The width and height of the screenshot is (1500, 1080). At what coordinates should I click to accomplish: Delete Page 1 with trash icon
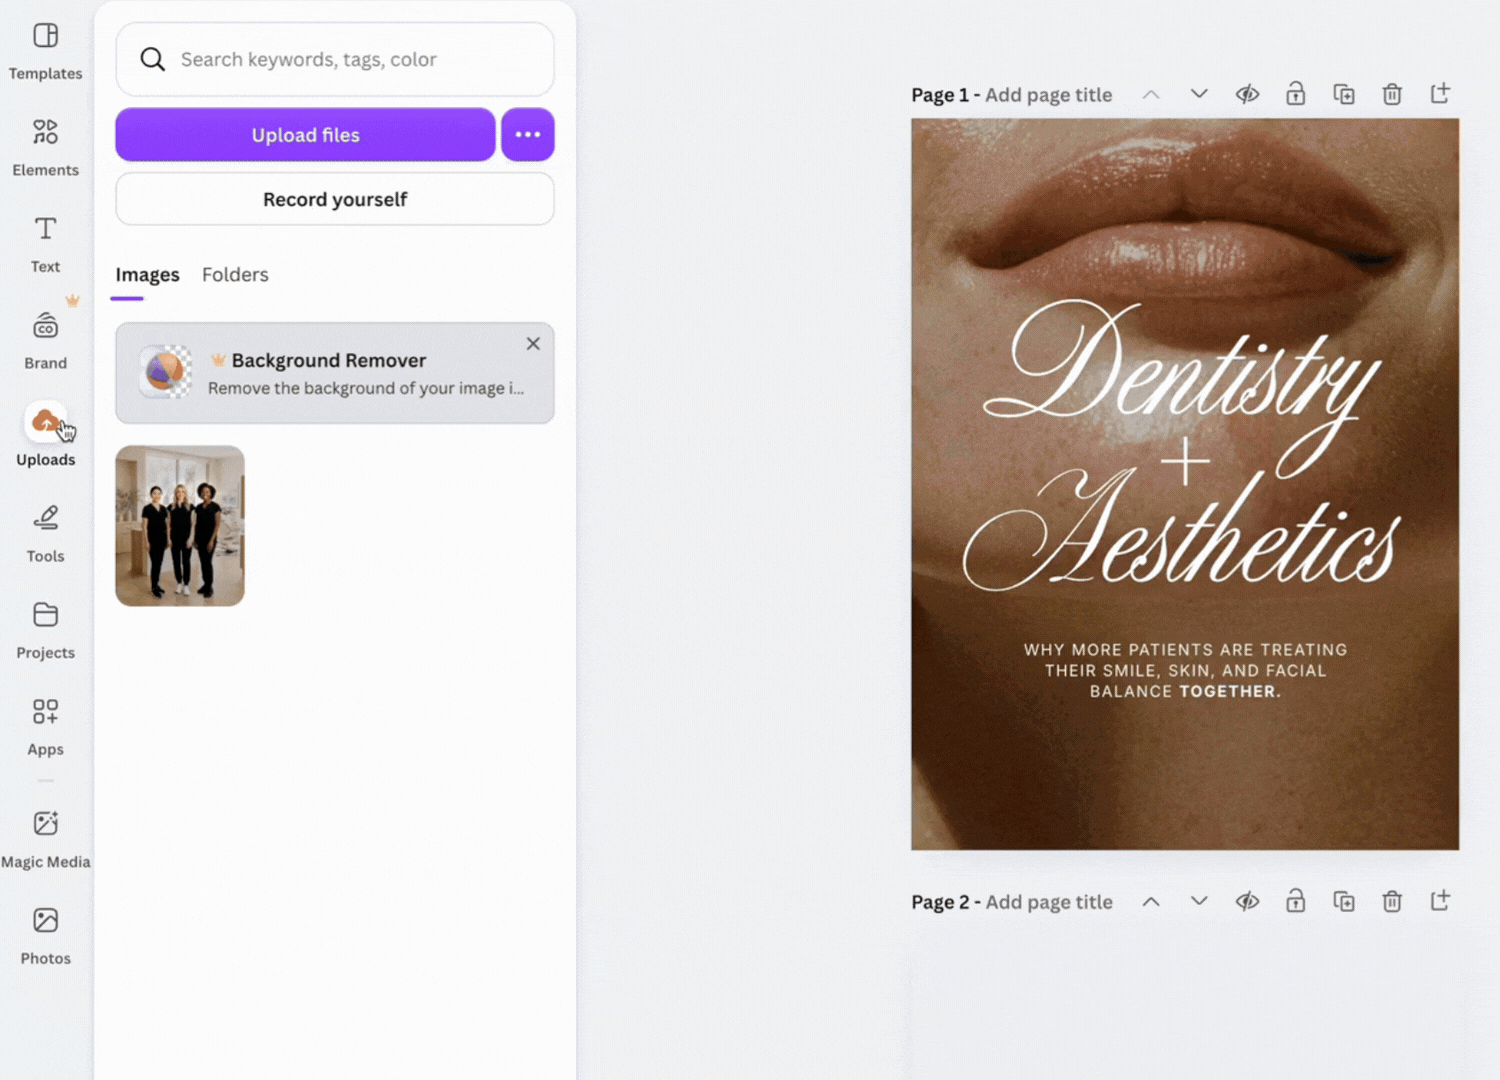pyautogui.click(x=1392, y=94)
